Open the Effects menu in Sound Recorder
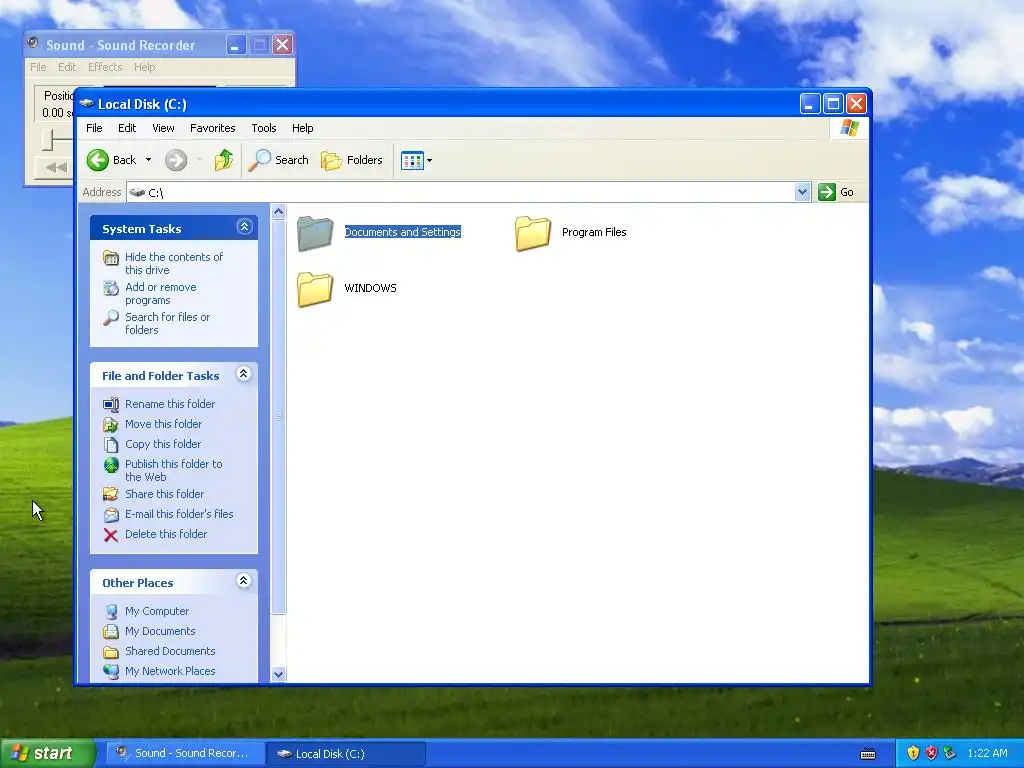 [x=105, y=67]
